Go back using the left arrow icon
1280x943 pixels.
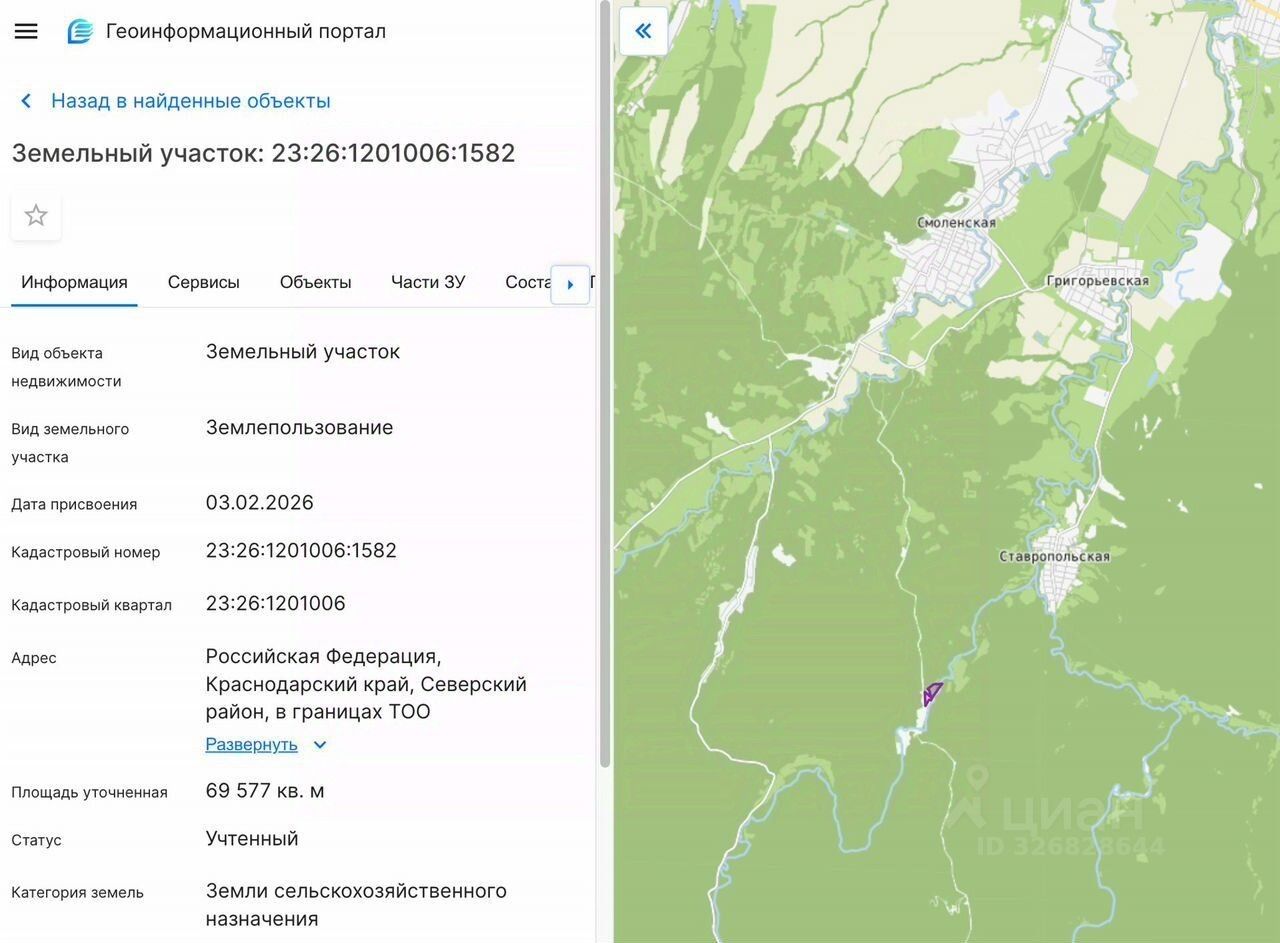point(26,101)
